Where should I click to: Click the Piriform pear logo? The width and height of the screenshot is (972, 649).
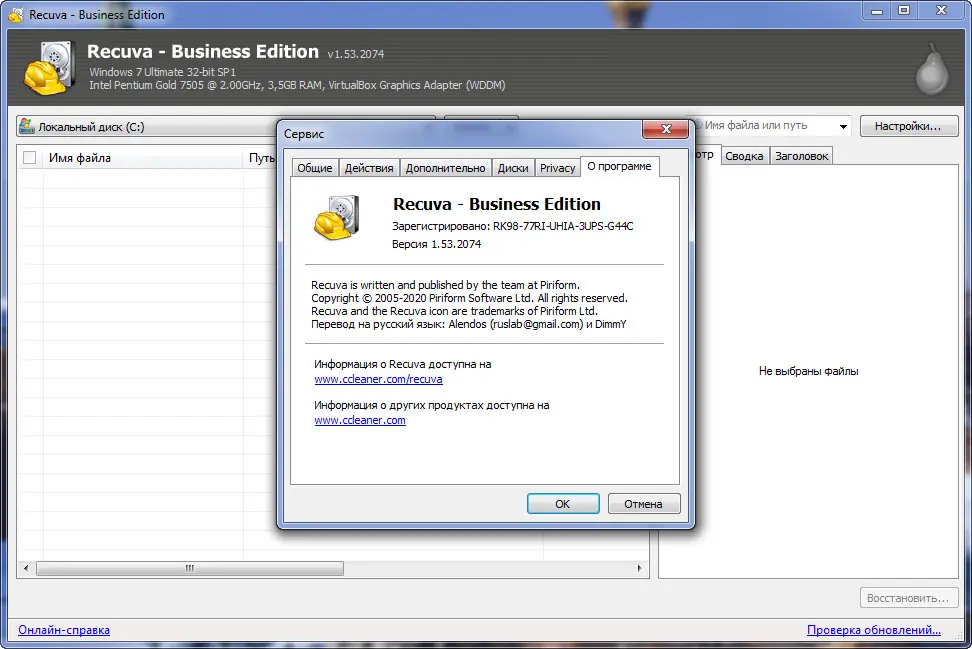(932, 69)
